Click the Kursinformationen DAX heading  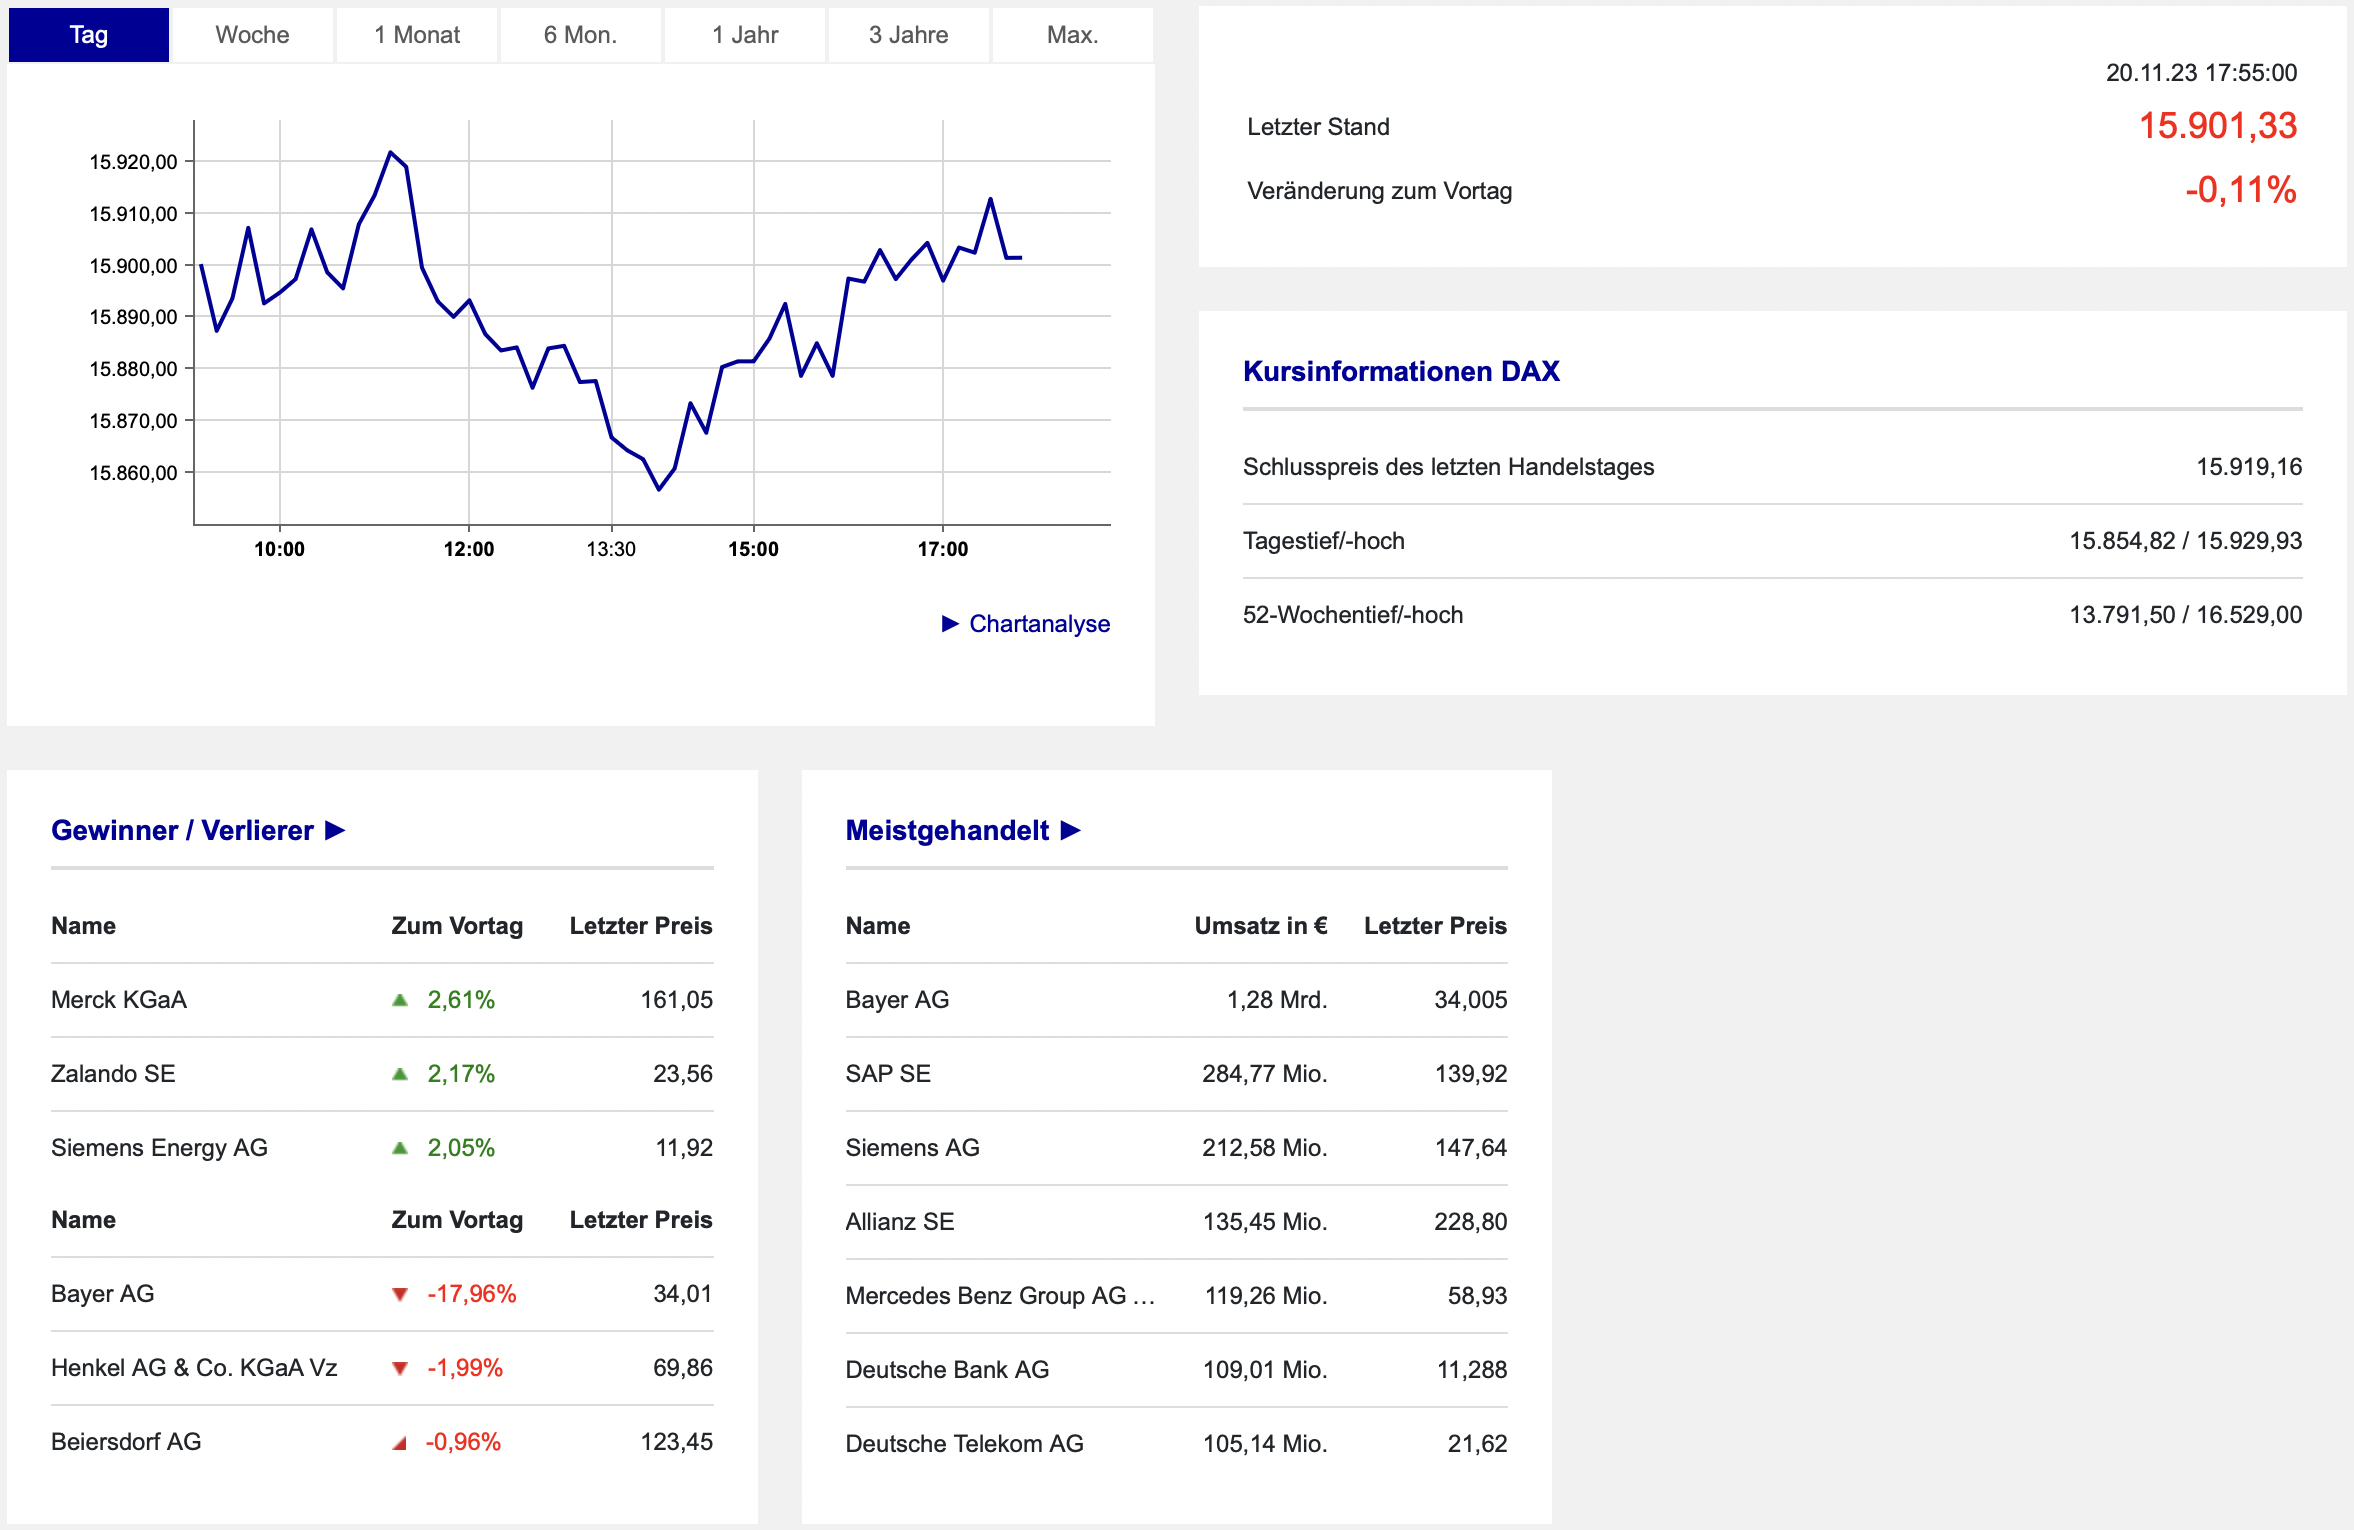point(1401,372)
